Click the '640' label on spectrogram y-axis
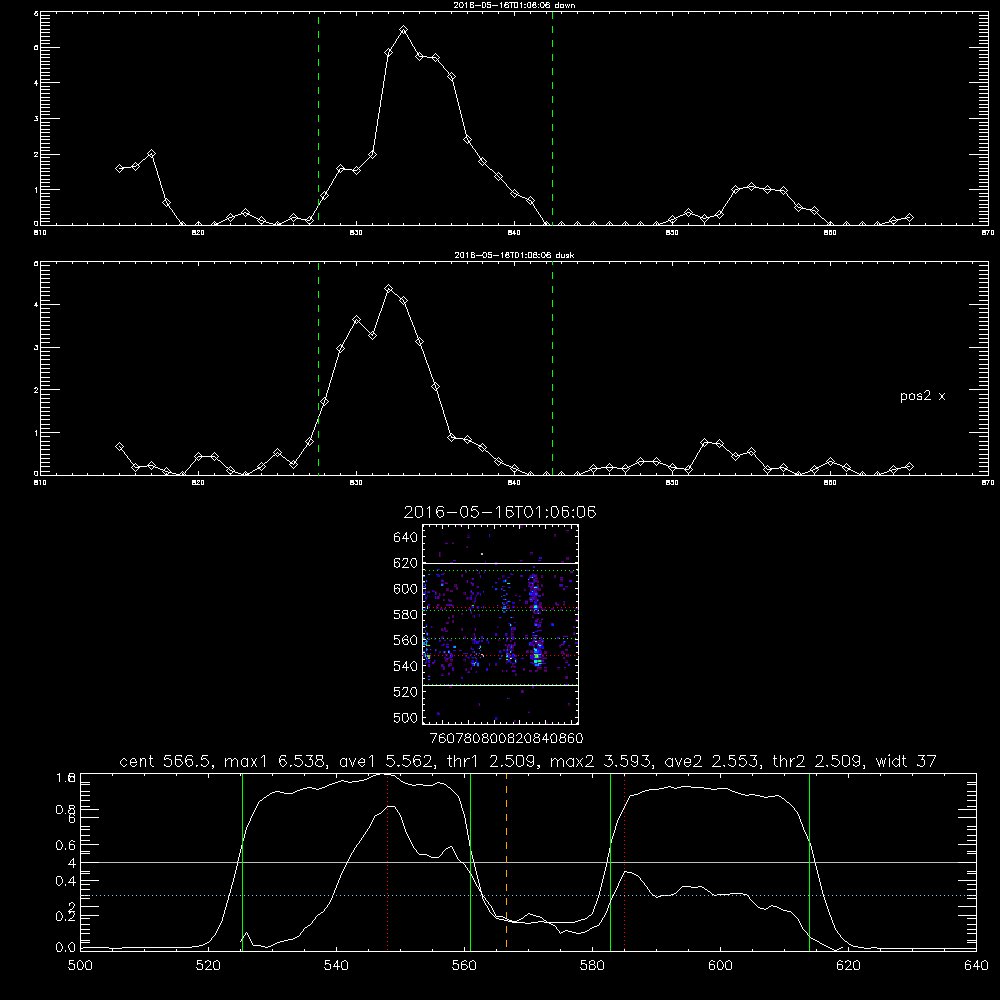Screen dimensions: 1000x1000 tap(406, 538)
